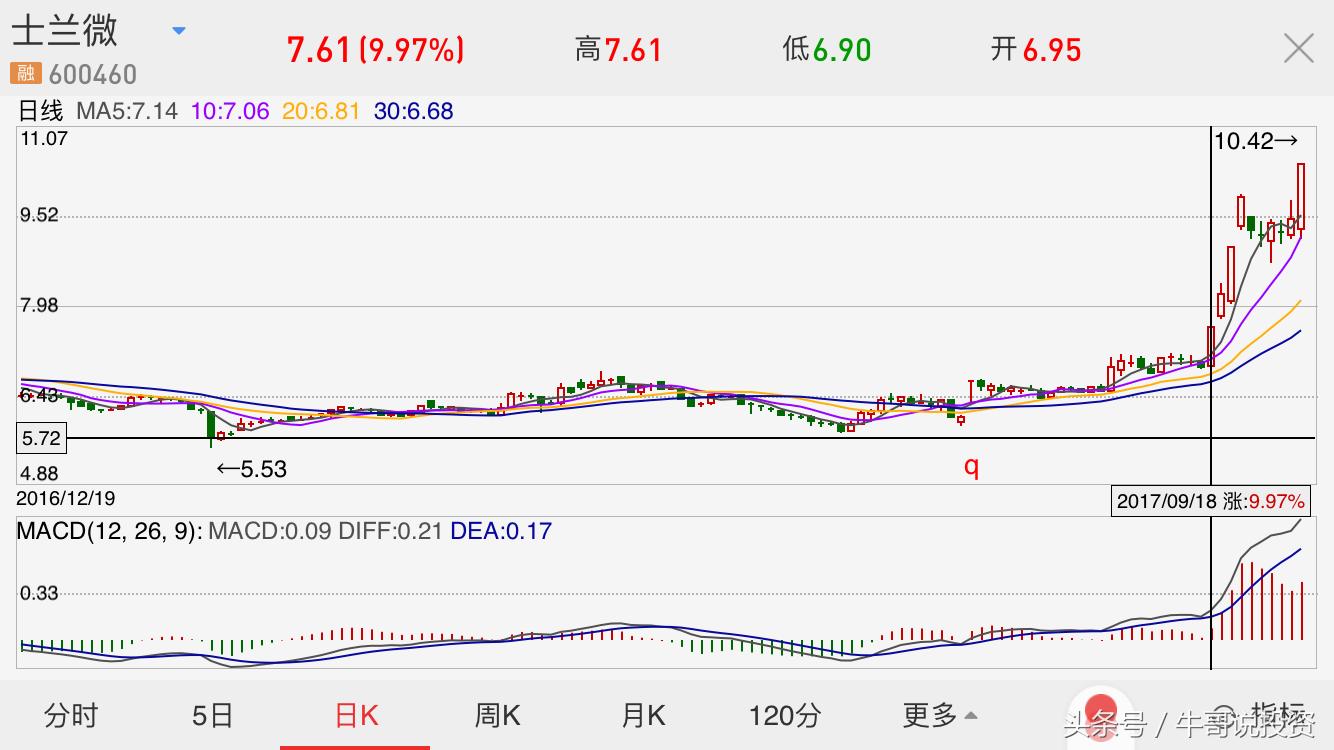
Task: Click the orange 融 margin badge
Action: pos(25,73)
